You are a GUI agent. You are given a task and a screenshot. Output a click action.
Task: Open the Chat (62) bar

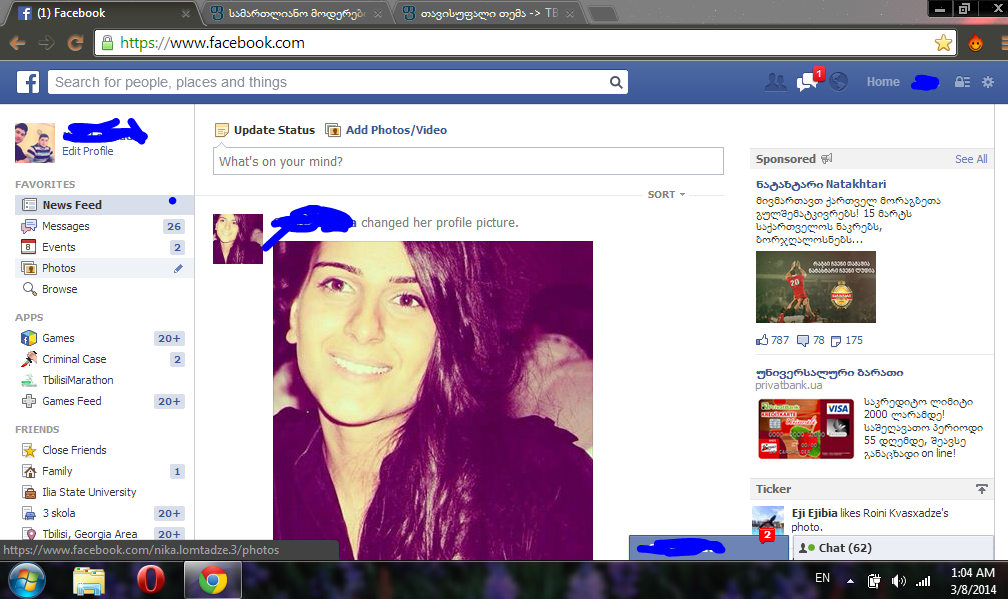pos(893,548)
